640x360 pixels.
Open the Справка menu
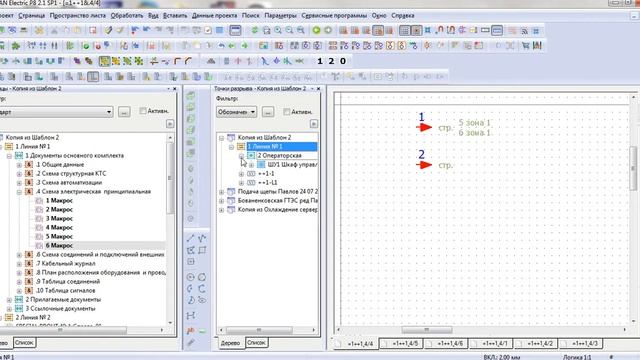click(402, 16)
